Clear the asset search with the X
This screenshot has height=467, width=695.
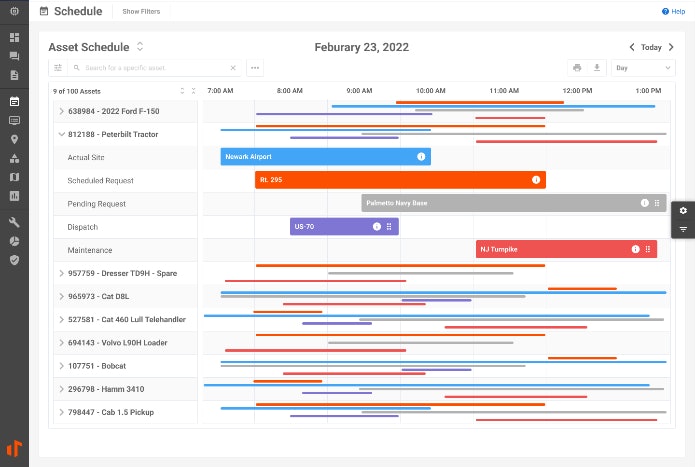pyautogui.click(x=233, y=68)
